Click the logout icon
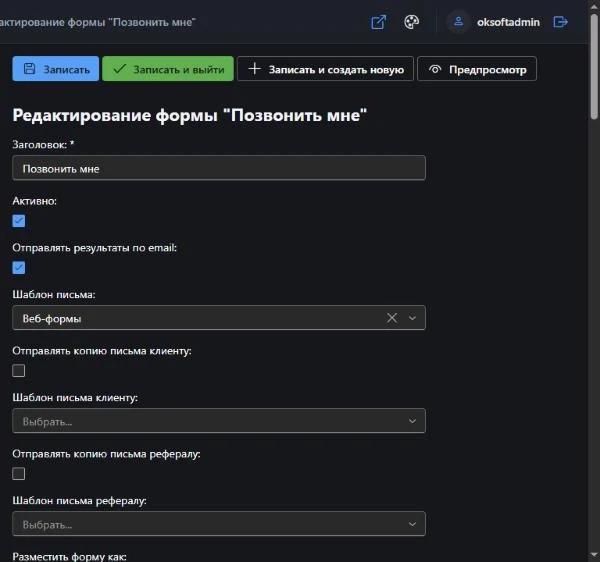Viewport: 600px width, 562px height. (x=560, y=22)
